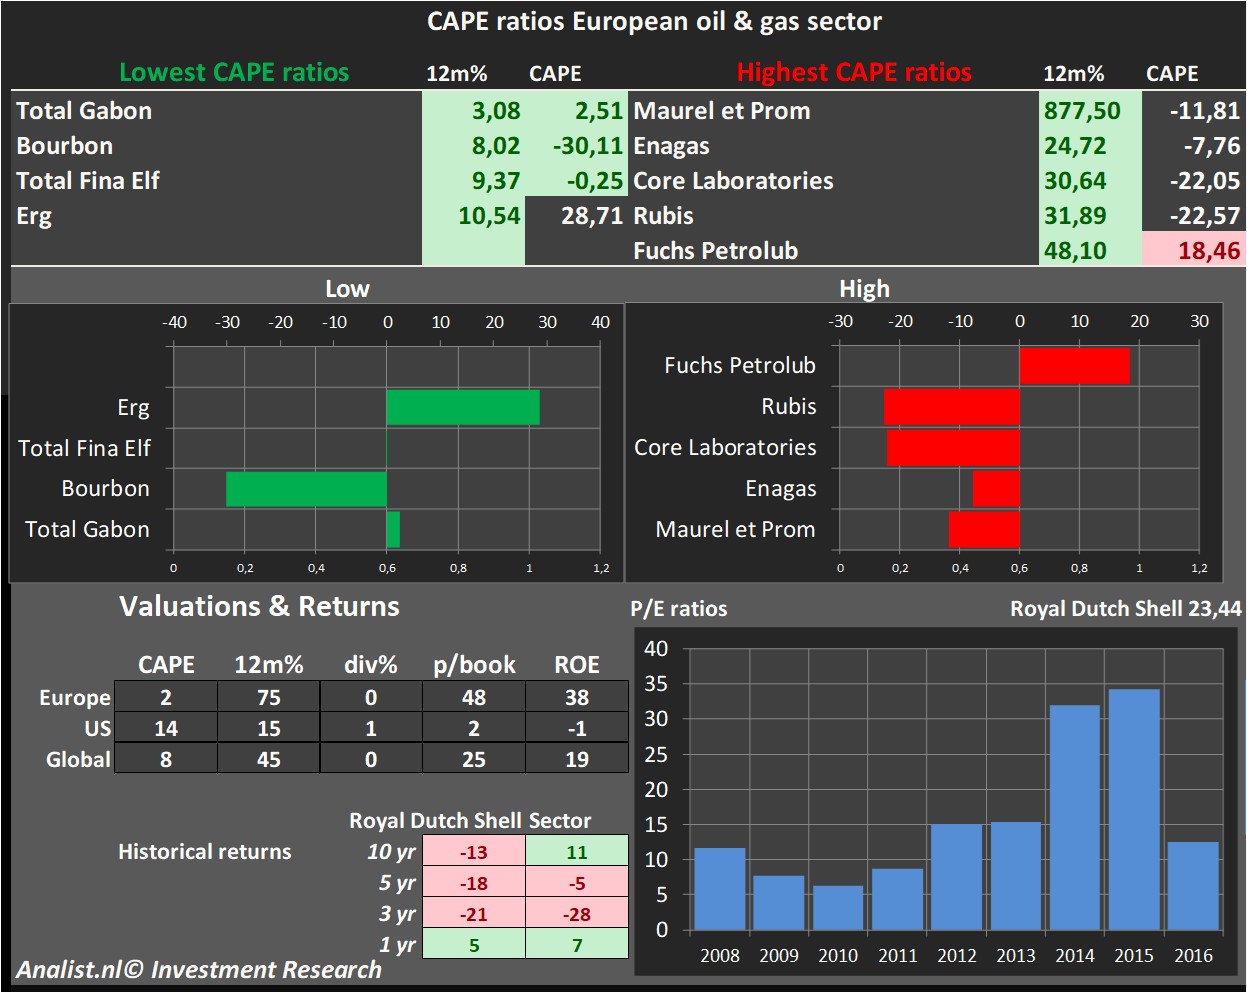Select "Rubis" in the highest CAPE table
This screenshot has width=1247, height=993.
[663, 216]
